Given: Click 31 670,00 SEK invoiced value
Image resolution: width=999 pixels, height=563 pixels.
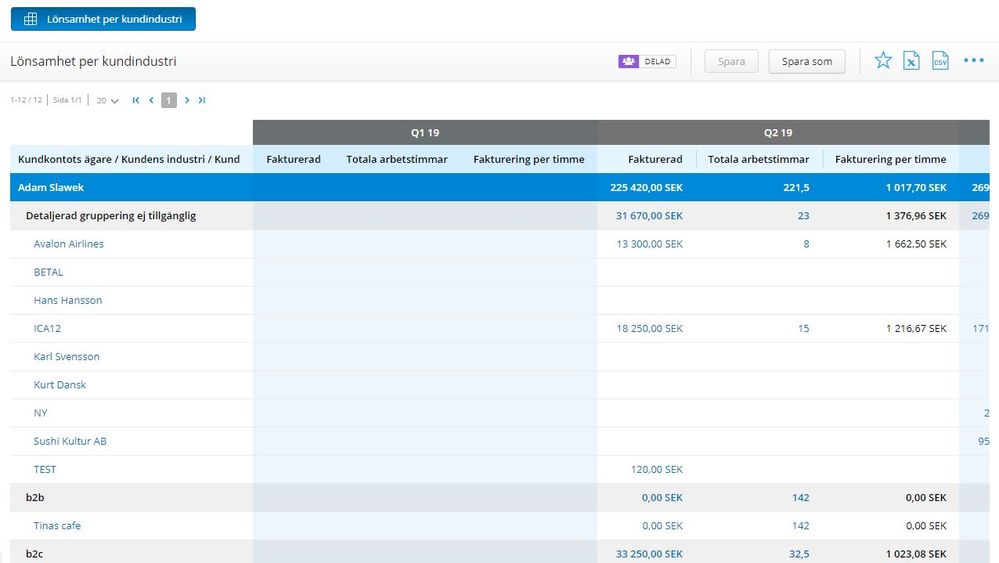Looking at the screenshot, I should 649,216.
